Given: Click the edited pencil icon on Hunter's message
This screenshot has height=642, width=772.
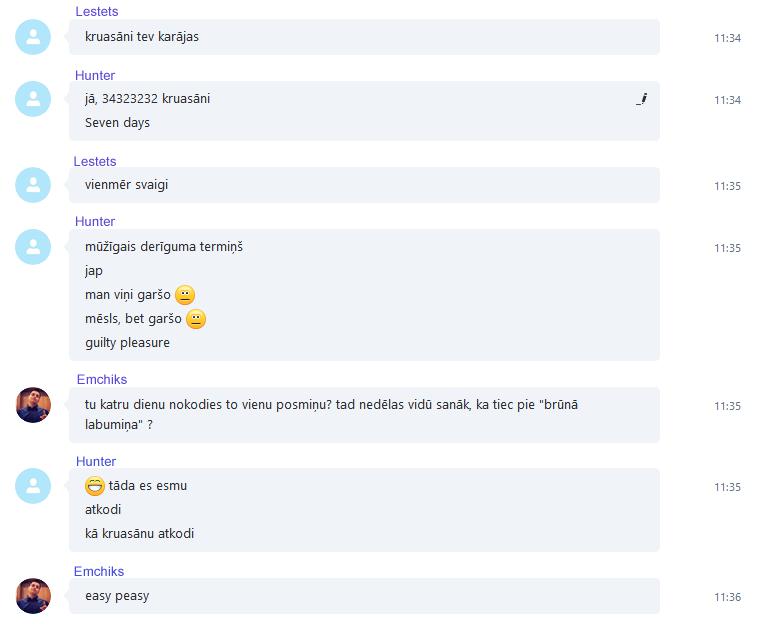Looking at the screenshot, I should point(642,99).
